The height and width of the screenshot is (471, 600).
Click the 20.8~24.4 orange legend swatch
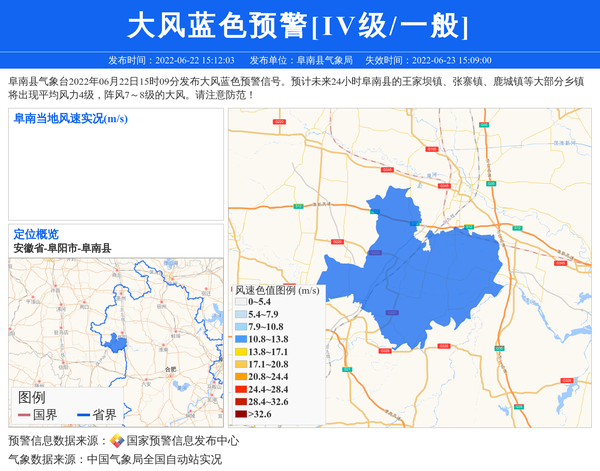pos(241,377)
